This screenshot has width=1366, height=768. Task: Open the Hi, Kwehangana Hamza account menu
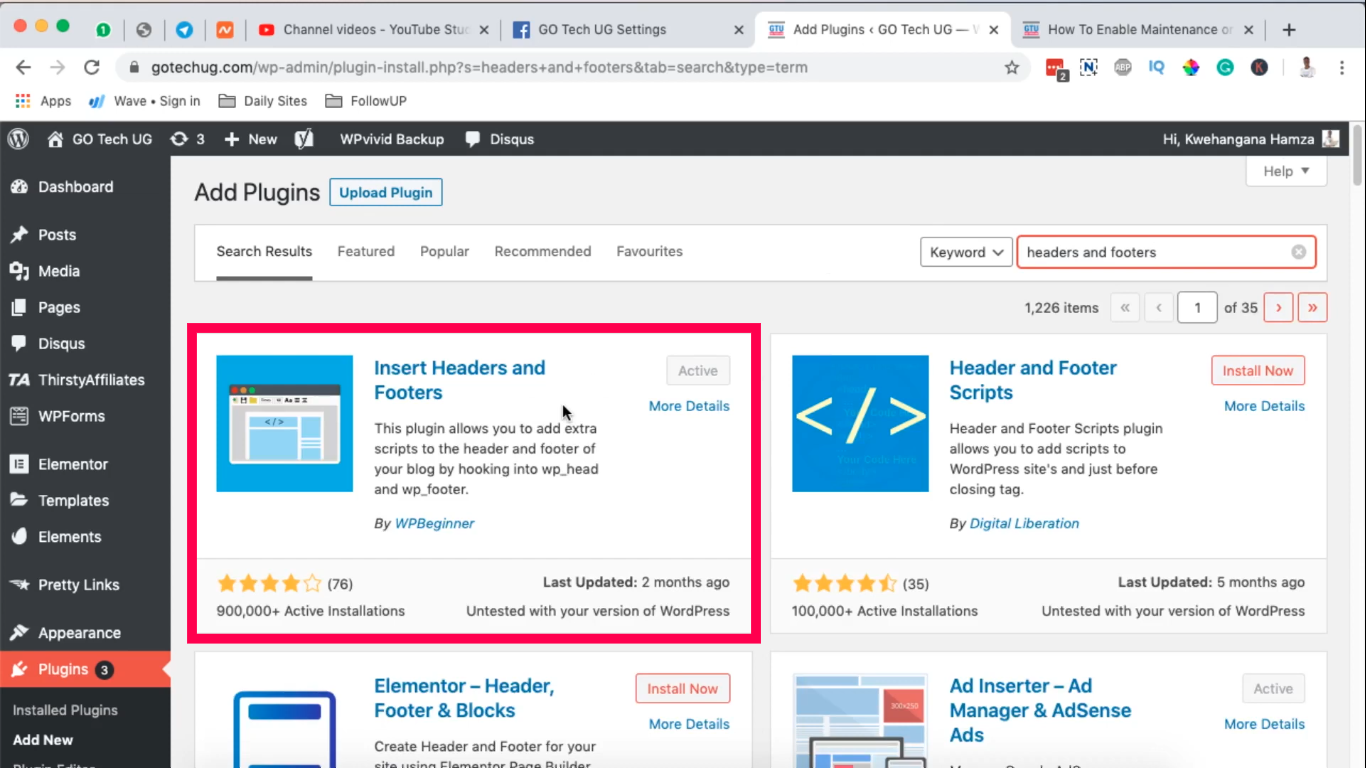click(1251, 139)
